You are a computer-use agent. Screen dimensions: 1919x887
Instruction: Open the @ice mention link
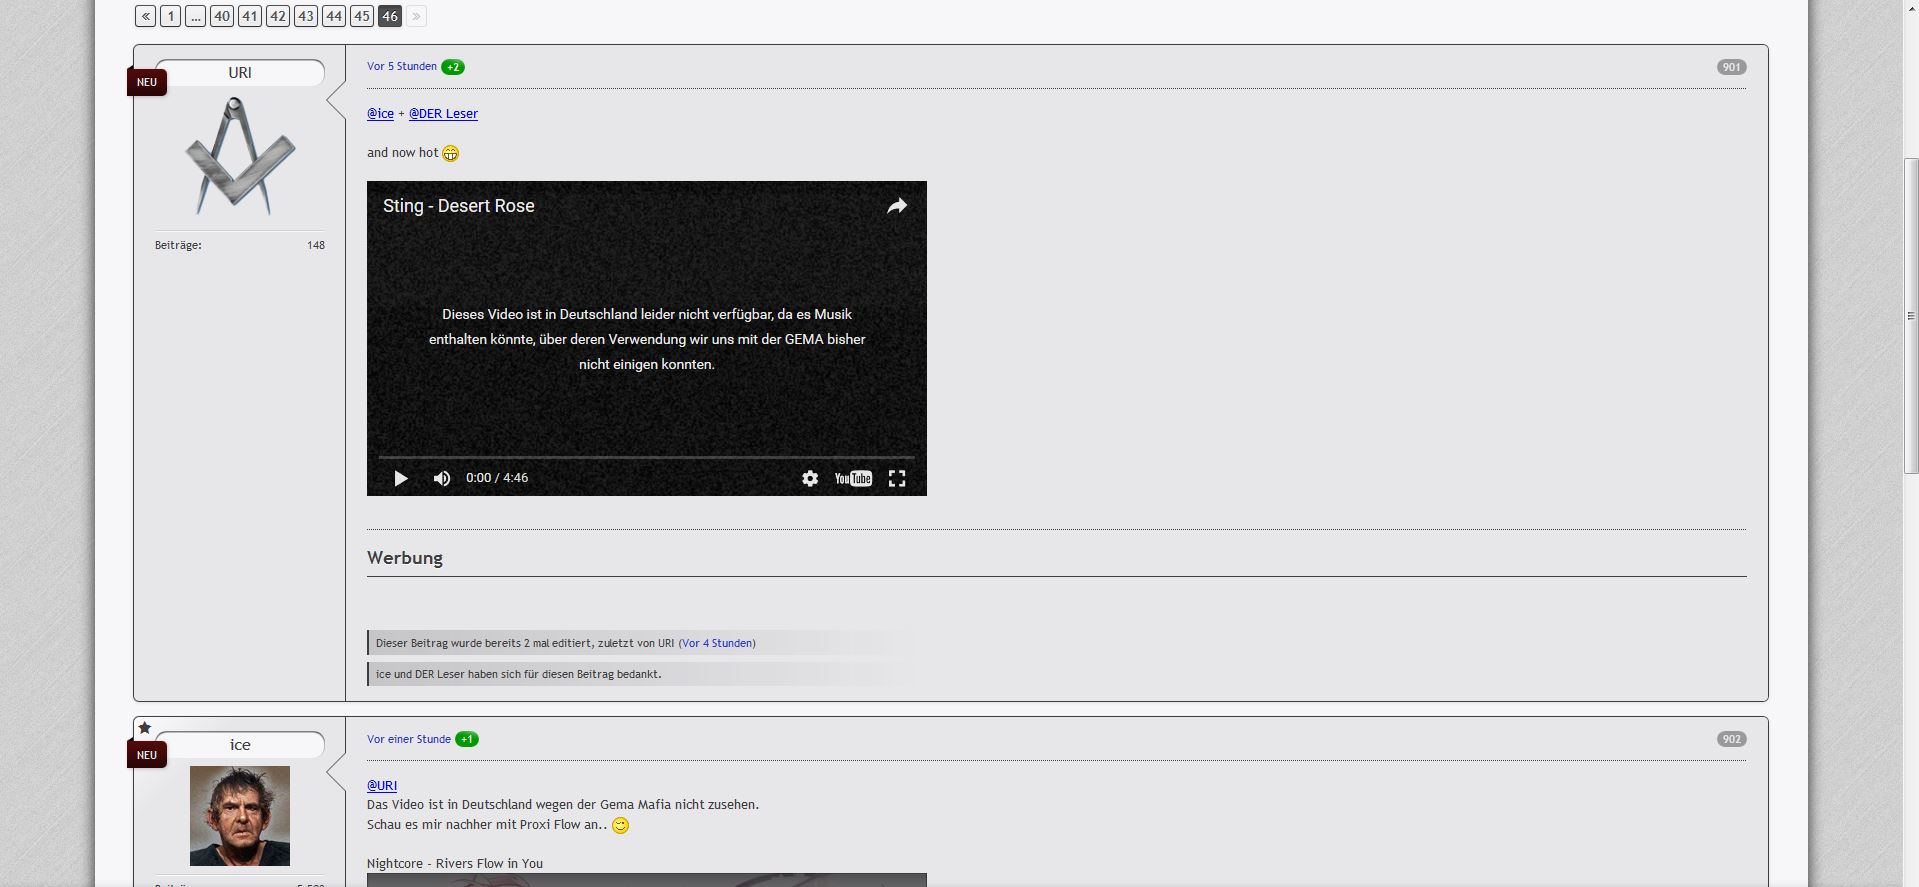(380, 114)
